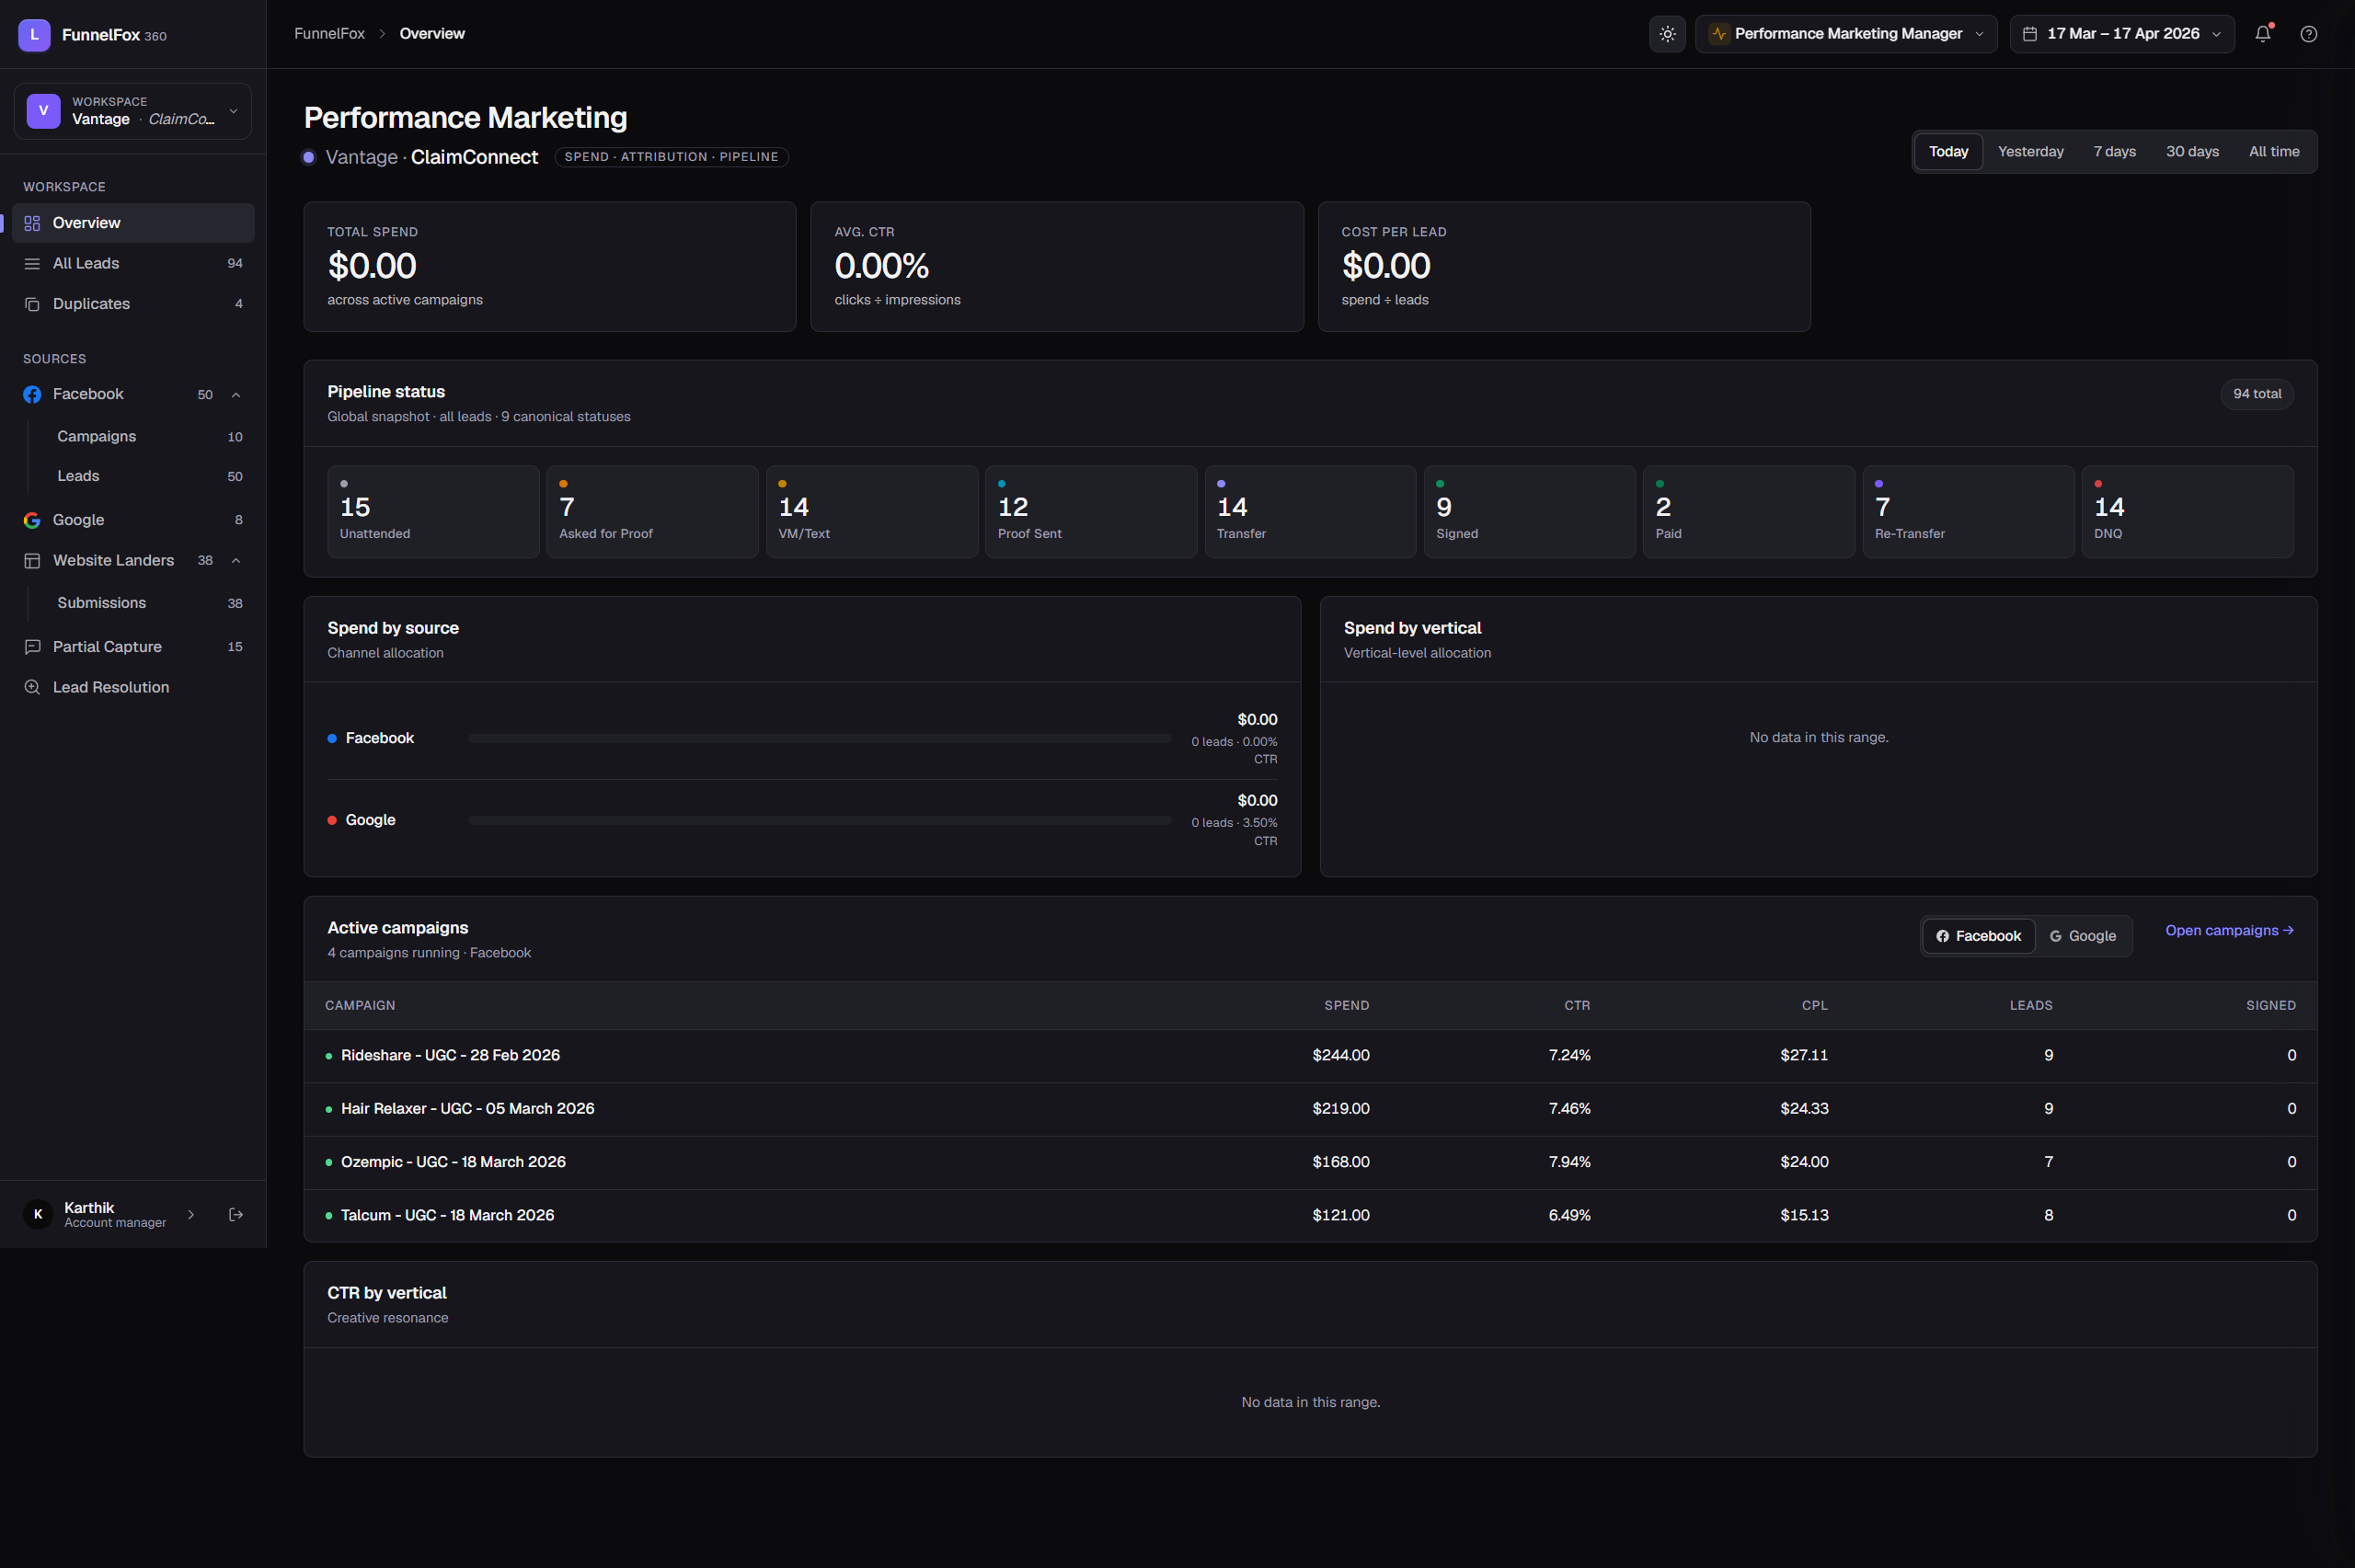Click the Google logo icon in Sources
This screenshot has width=2355, height=1568.
pos(32,520)
